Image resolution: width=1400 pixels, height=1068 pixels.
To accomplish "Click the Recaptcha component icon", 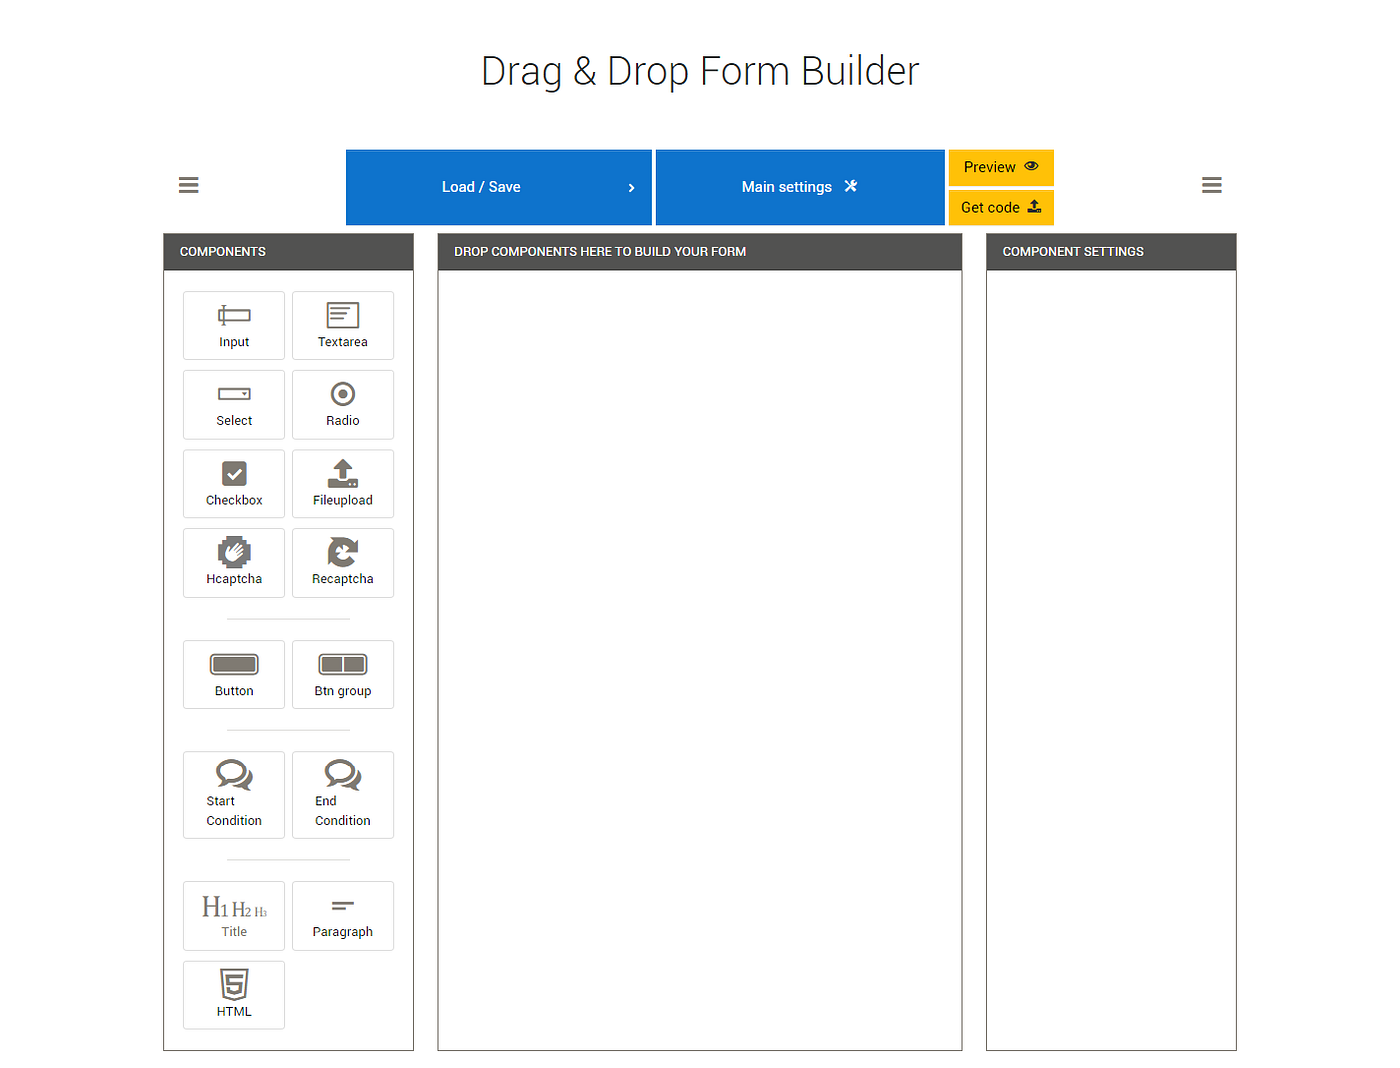I will tap(342, 562).
